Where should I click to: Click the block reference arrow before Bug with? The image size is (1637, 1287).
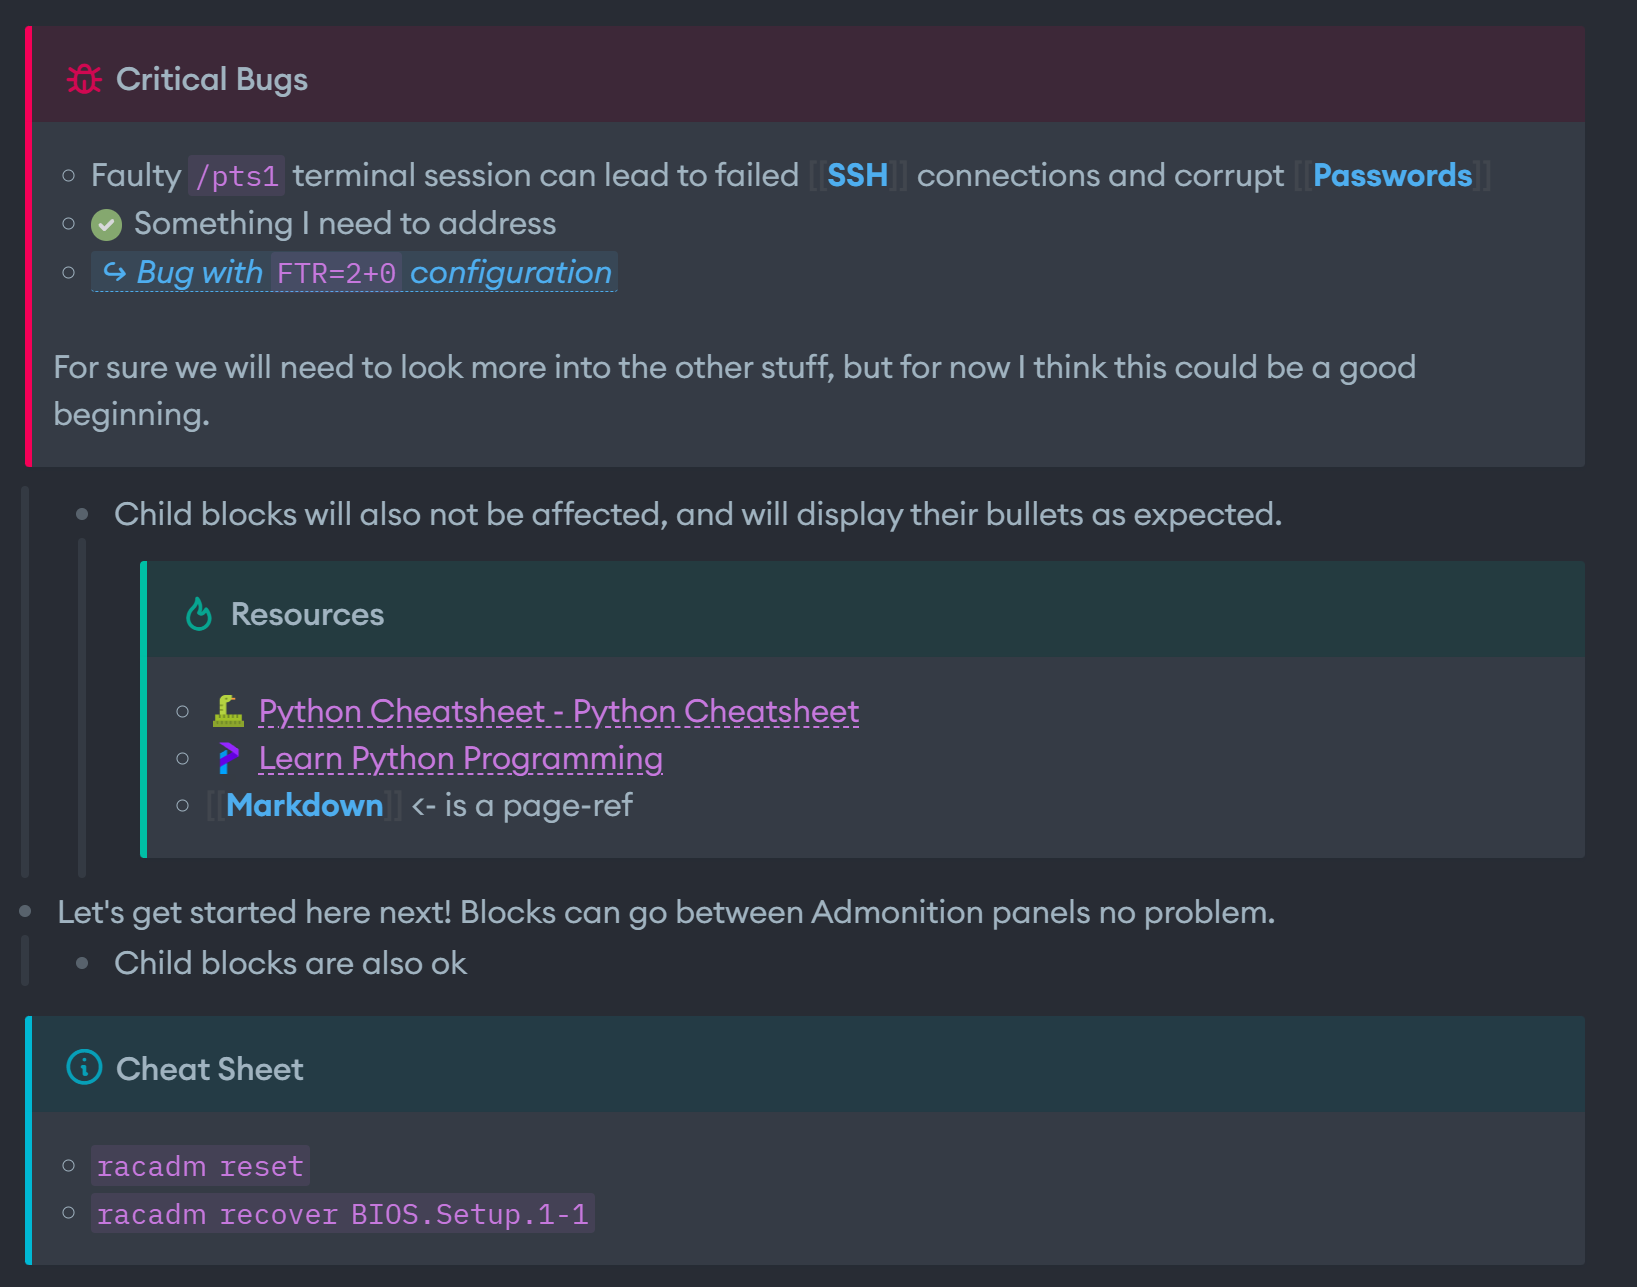pyautogui.click(x=115, y=272)
